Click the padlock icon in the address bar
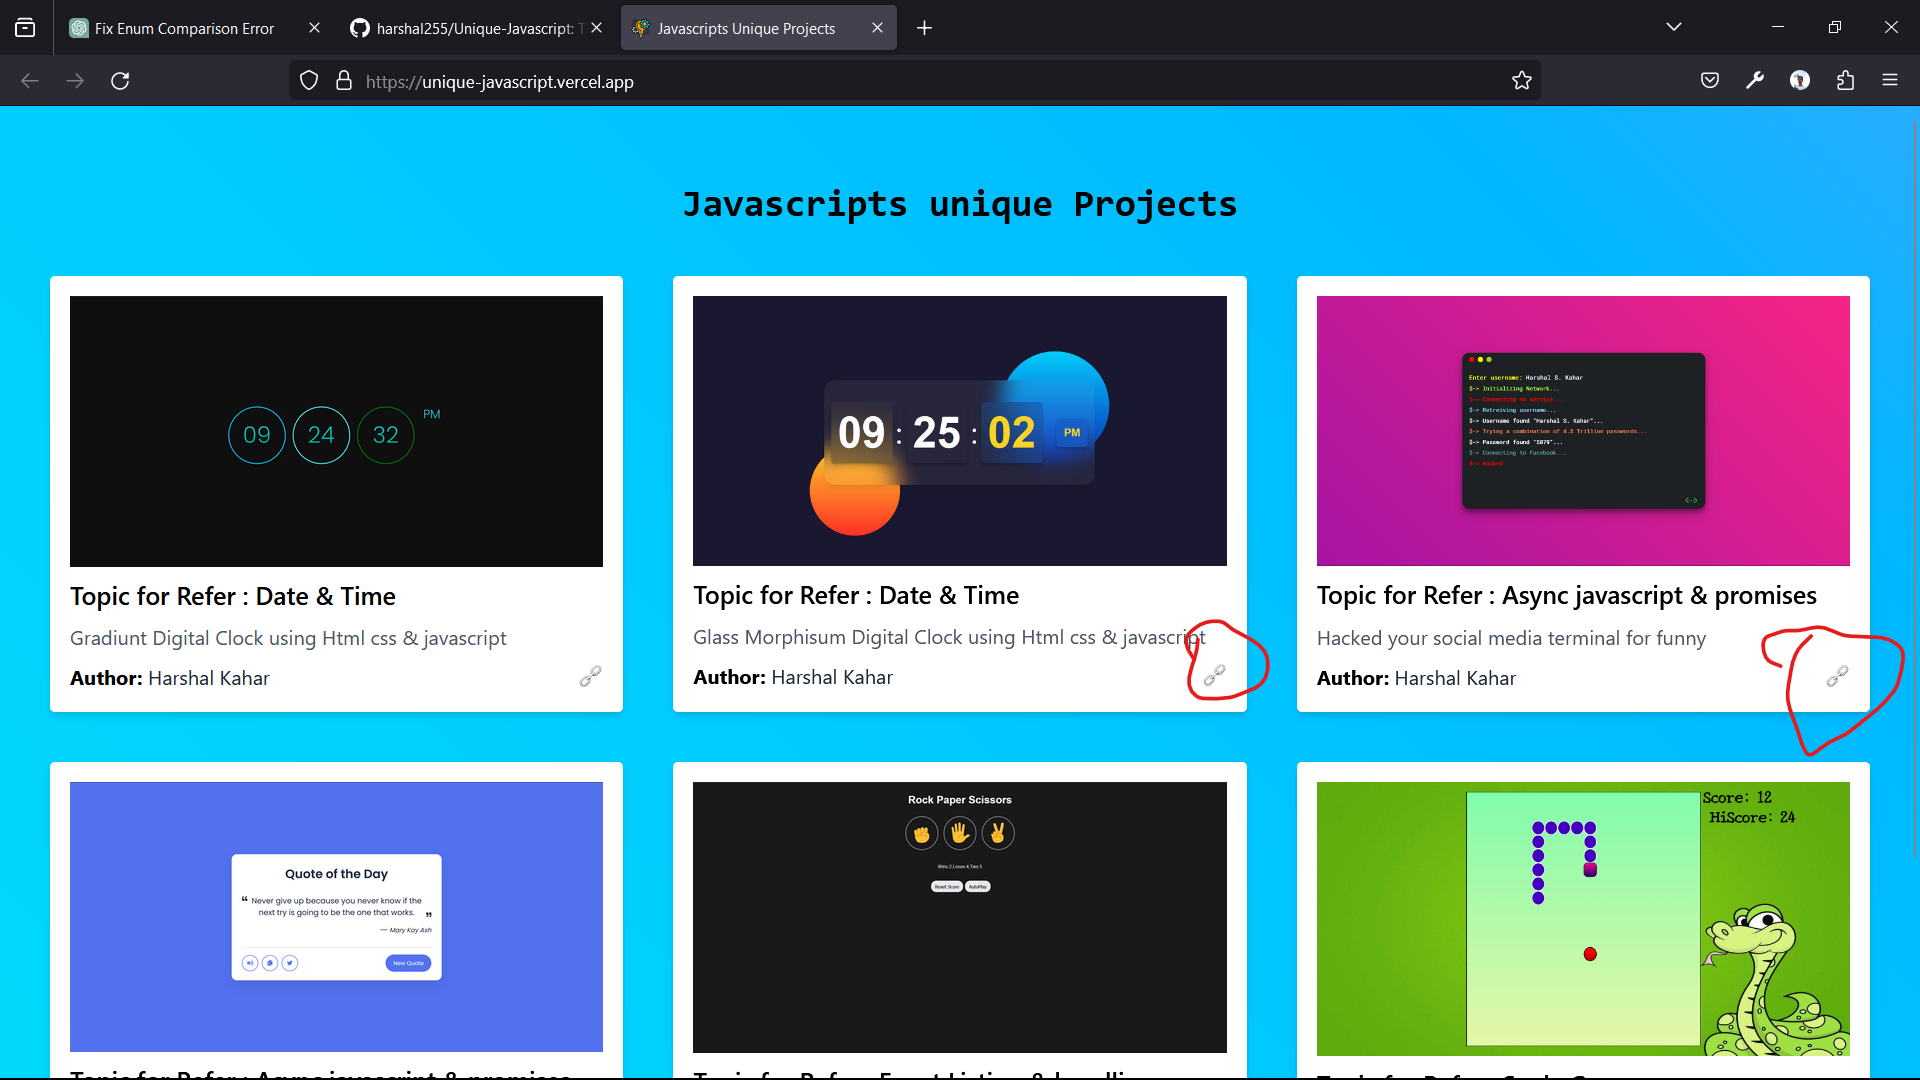The image size is (1920, 1080). [344, 80]
